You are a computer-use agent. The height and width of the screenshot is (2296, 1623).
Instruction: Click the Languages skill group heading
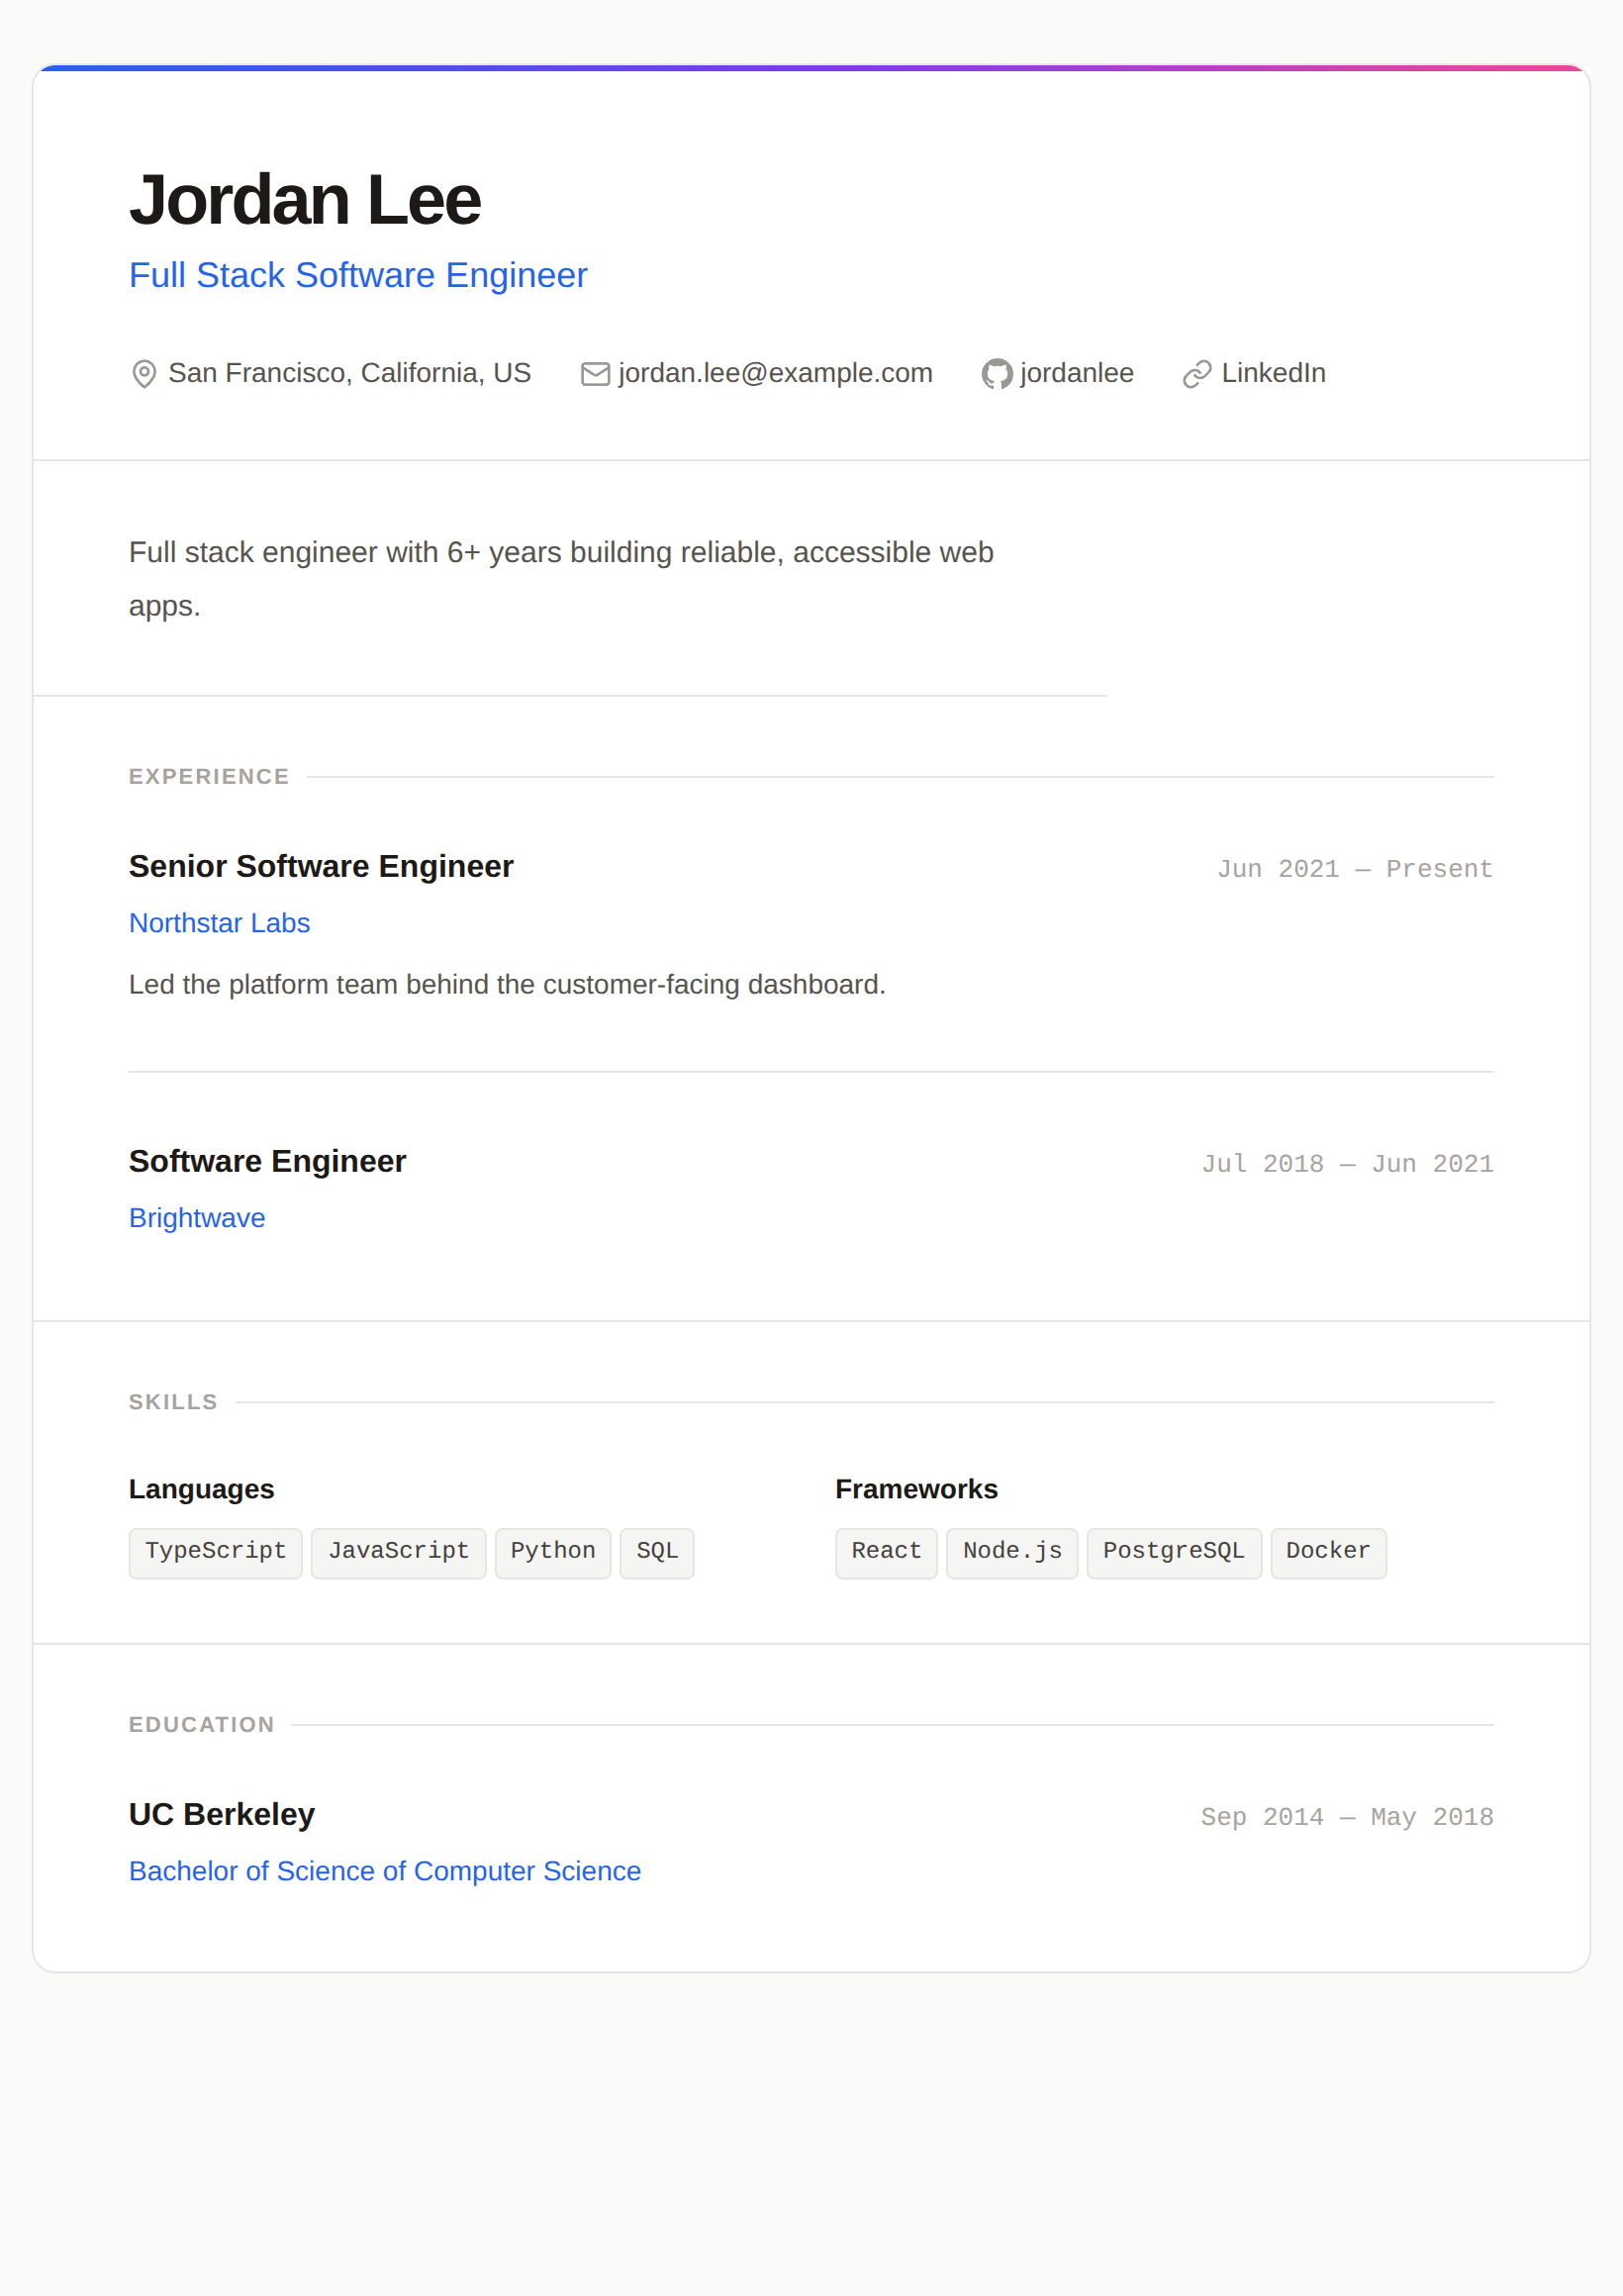tap(201, 1489)
